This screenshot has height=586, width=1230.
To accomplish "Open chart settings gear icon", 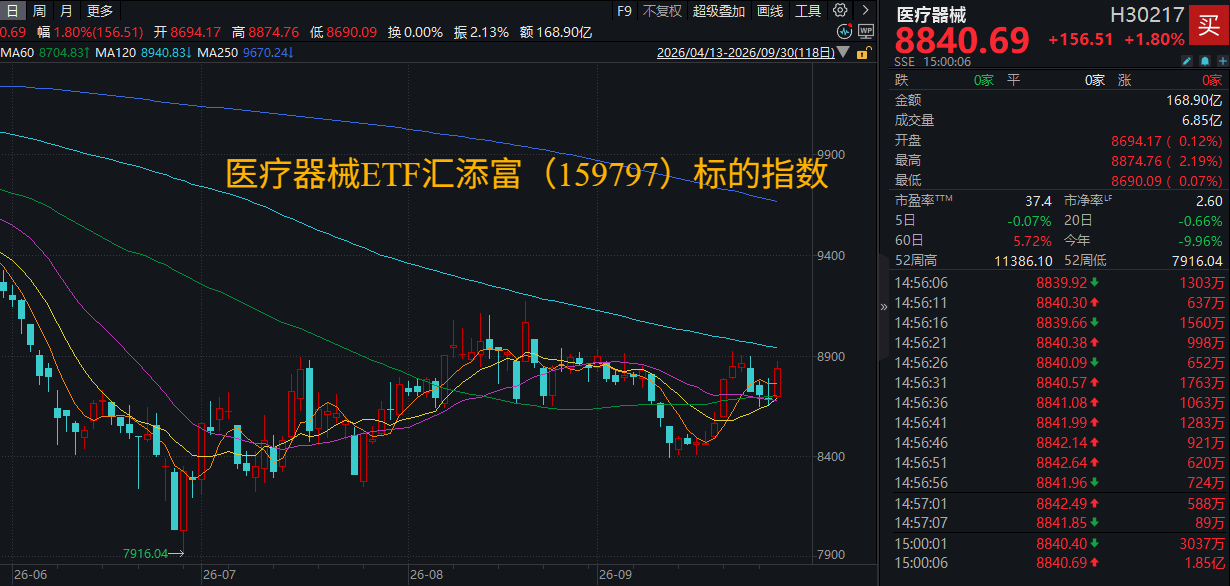I will (x=839, y=11).
